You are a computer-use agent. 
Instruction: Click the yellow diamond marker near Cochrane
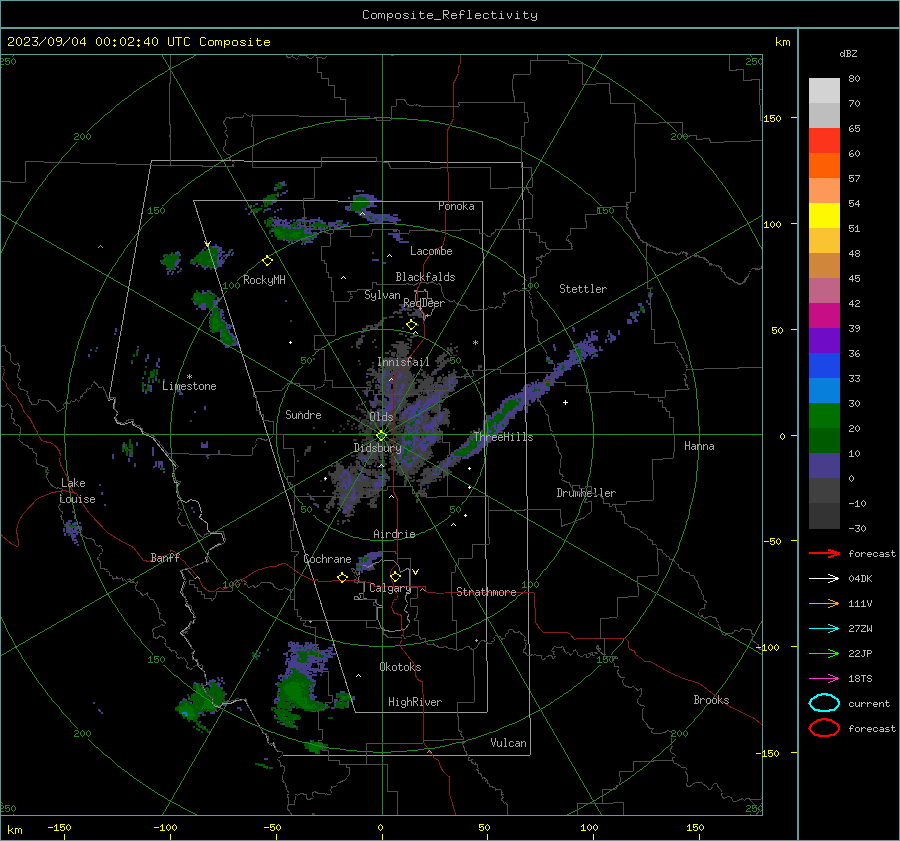point(342,577)
